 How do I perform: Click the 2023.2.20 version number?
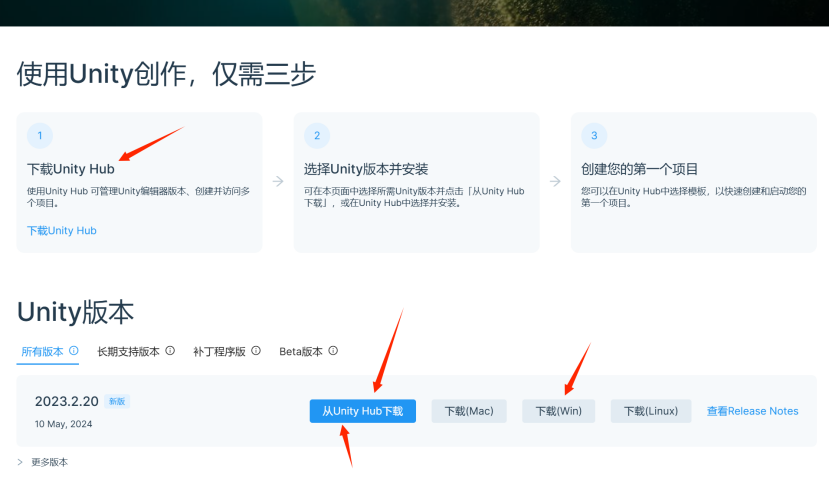coord(67,401)
